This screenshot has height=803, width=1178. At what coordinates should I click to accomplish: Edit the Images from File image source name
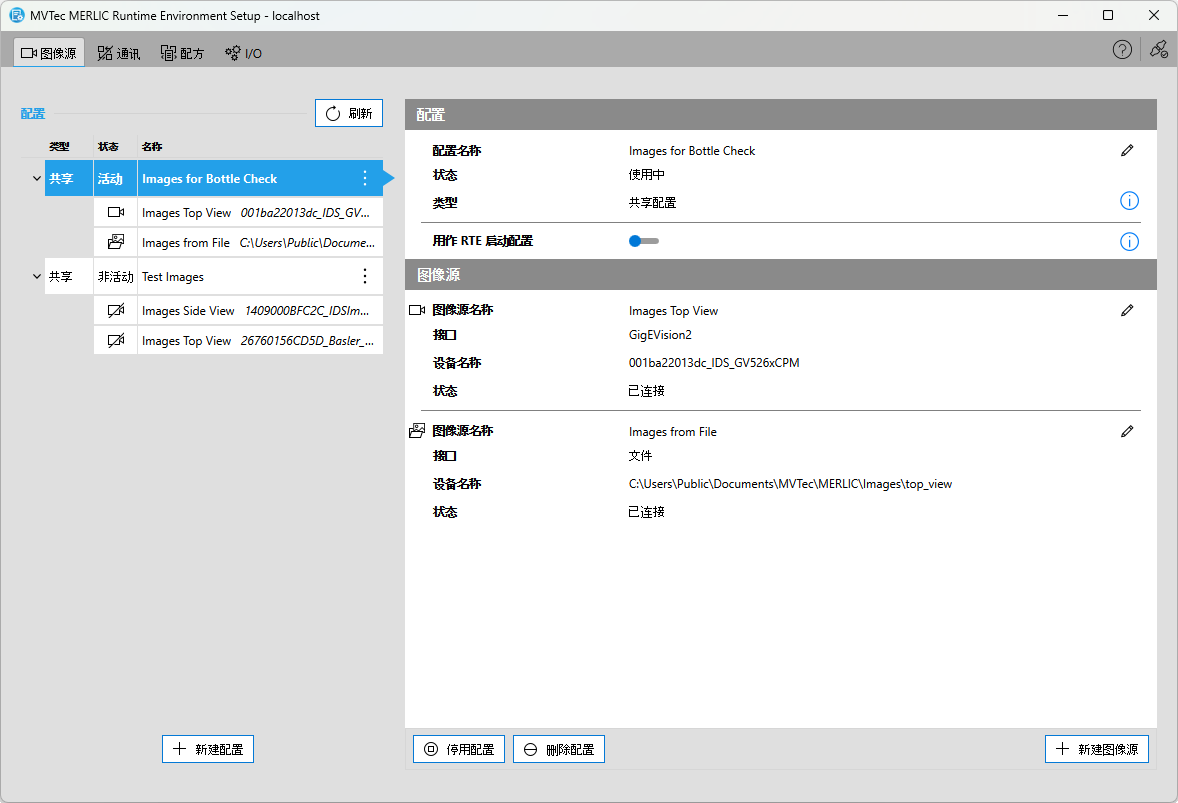[x=1127, y=432]
